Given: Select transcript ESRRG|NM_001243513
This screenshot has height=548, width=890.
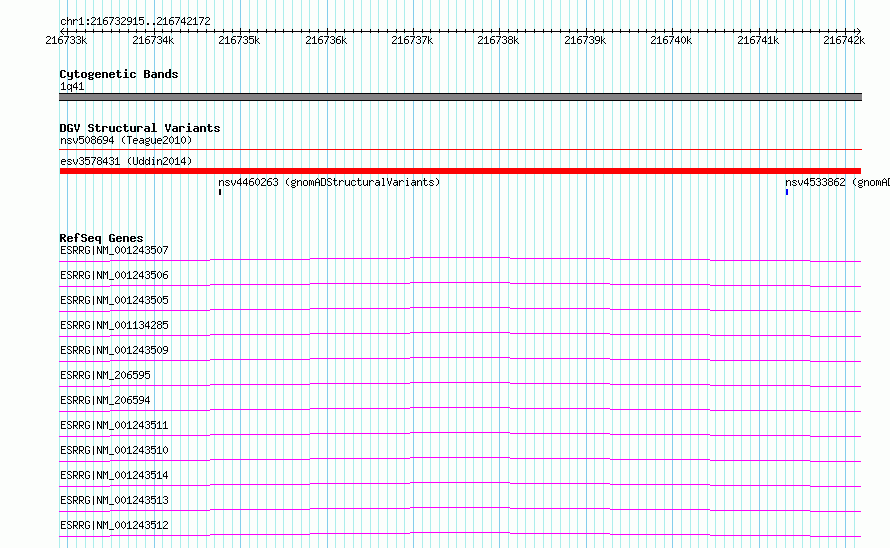Looking at the screenshot, I should click(x=114, y=500).
